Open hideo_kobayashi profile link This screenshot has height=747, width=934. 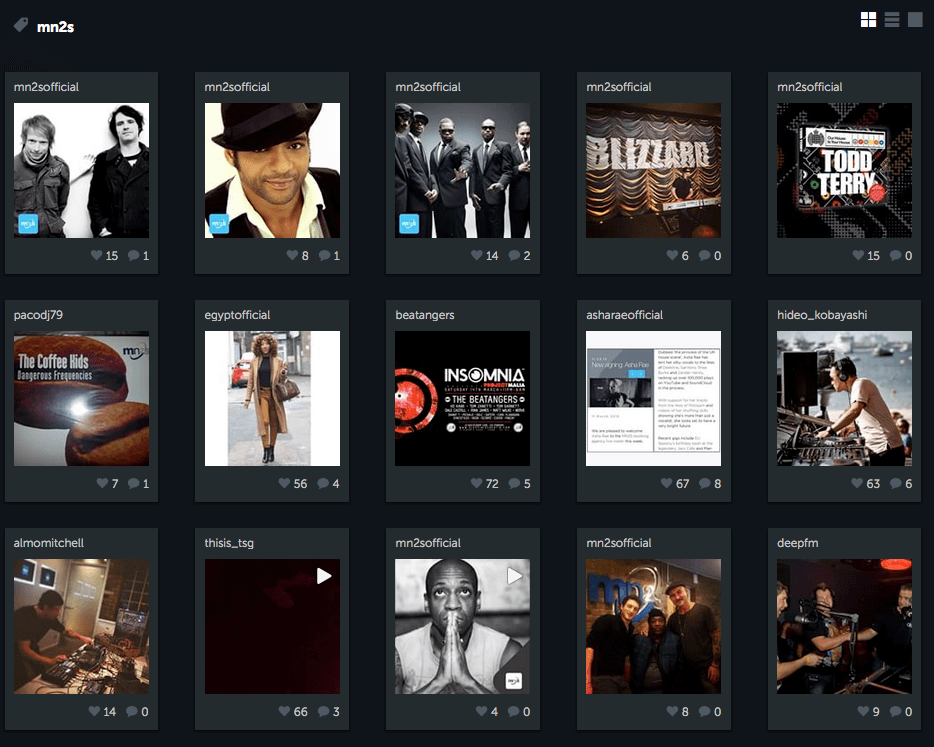[x=822, y=315]
